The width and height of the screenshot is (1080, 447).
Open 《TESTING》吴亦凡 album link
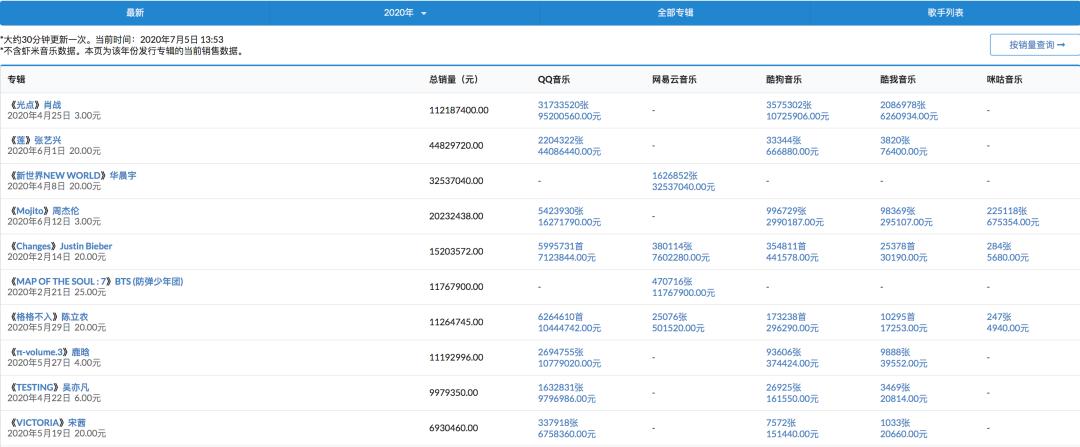[x=48, y=387]
